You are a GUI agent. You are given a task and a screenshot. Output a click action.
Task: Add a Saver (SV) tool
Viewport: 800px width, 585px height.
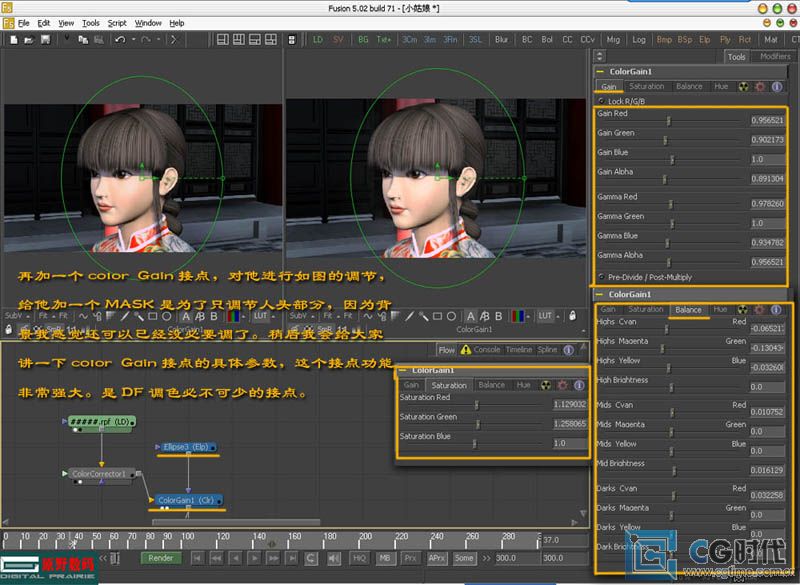pyautogui.click(x=338, y=40)
